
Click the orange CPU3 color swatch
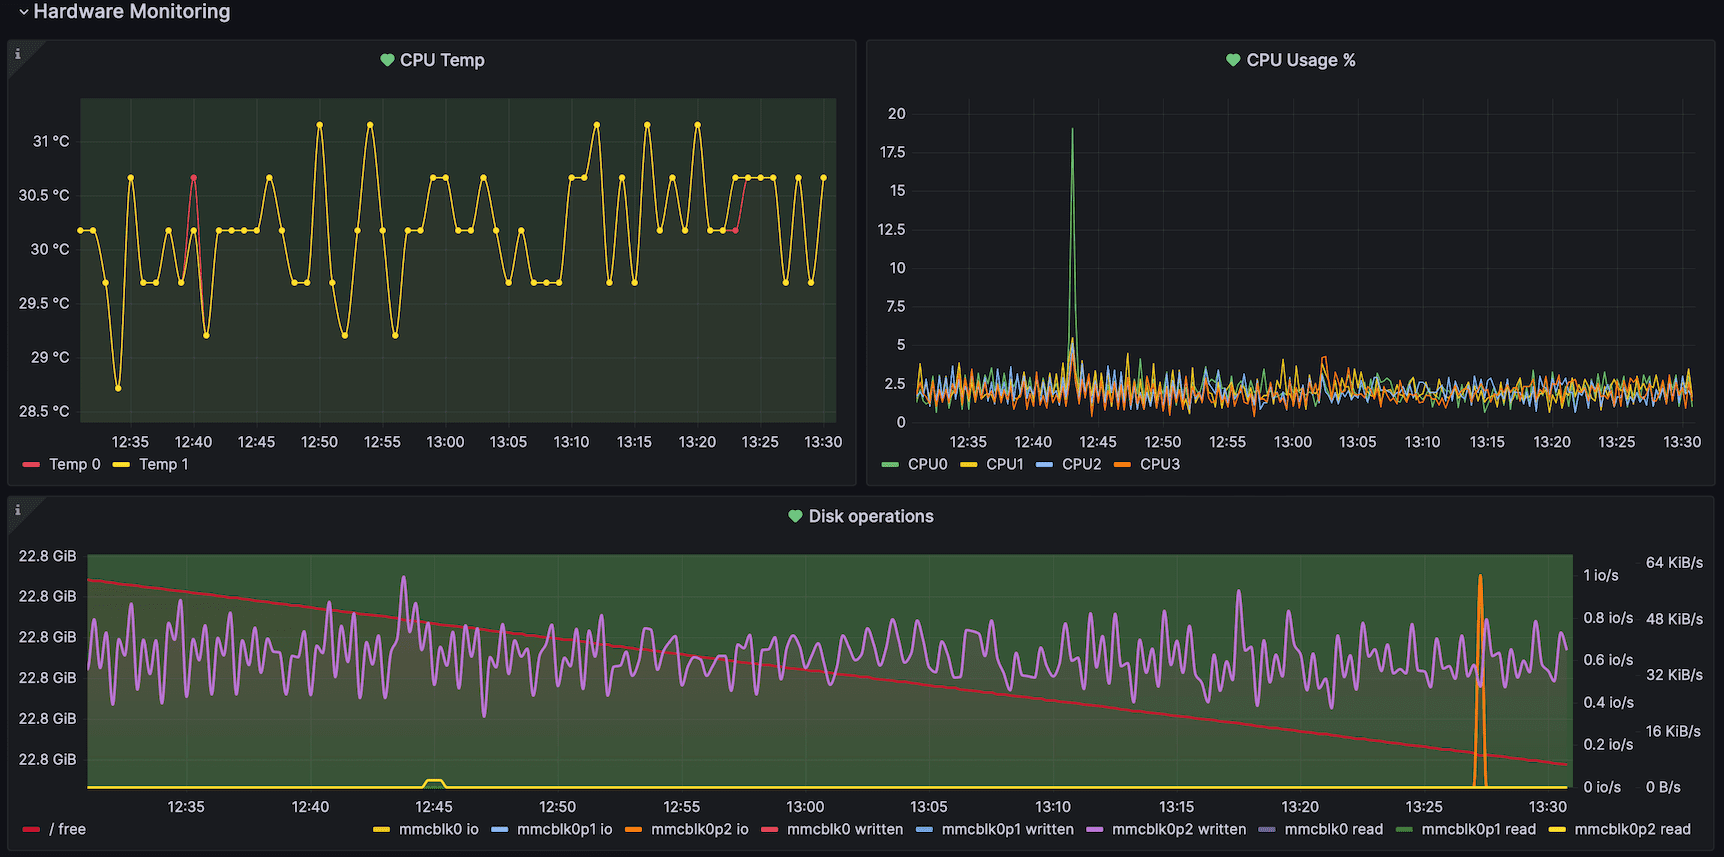click(x=1122, y=464)
